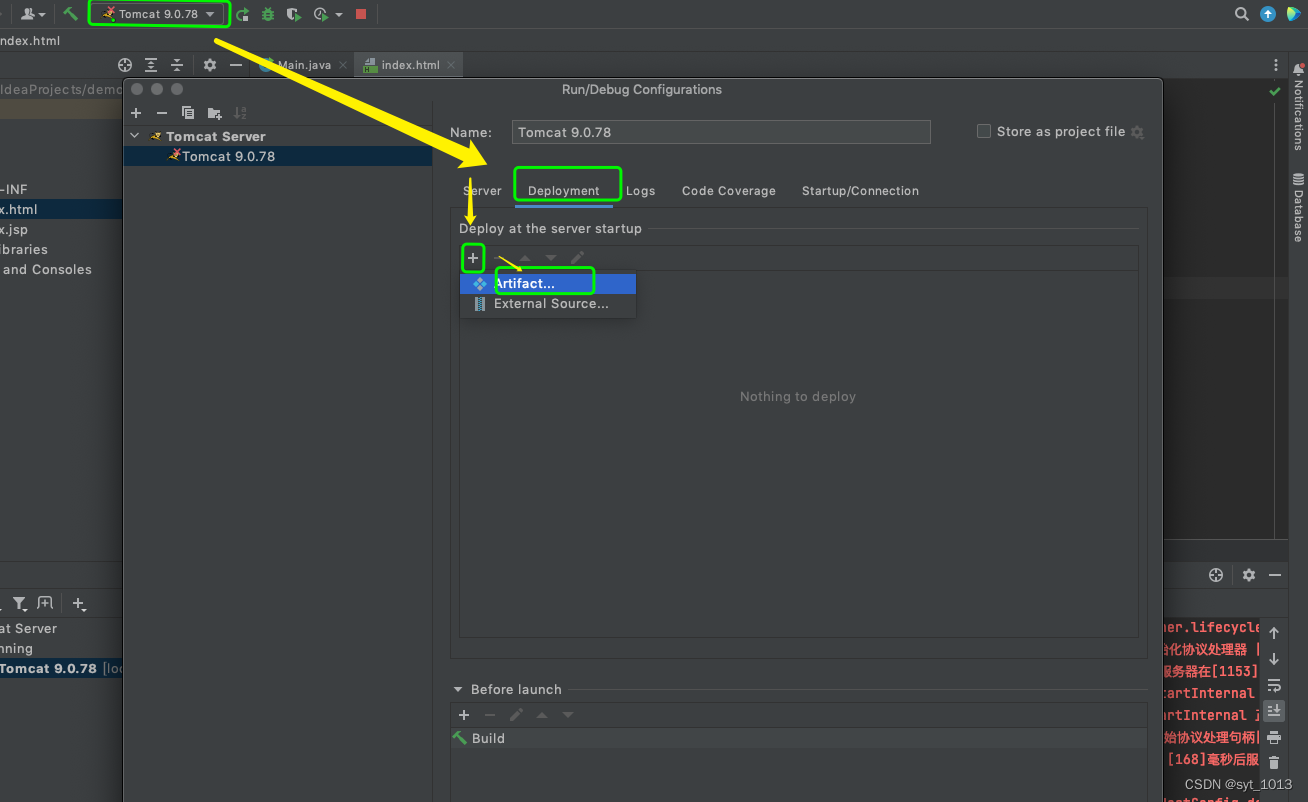Click the Before launch move down arrow
The width and height of the screenshot is (1308, 802).
click(568, 715)
